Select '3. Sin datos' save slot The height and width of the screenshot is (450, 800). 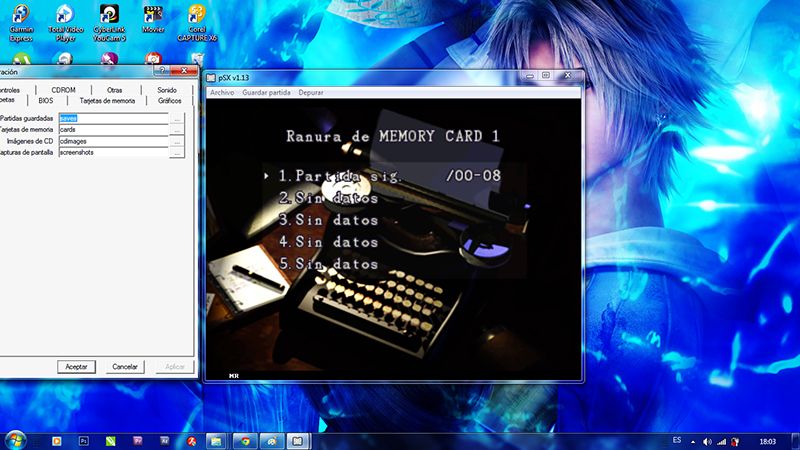click(329, 220)
